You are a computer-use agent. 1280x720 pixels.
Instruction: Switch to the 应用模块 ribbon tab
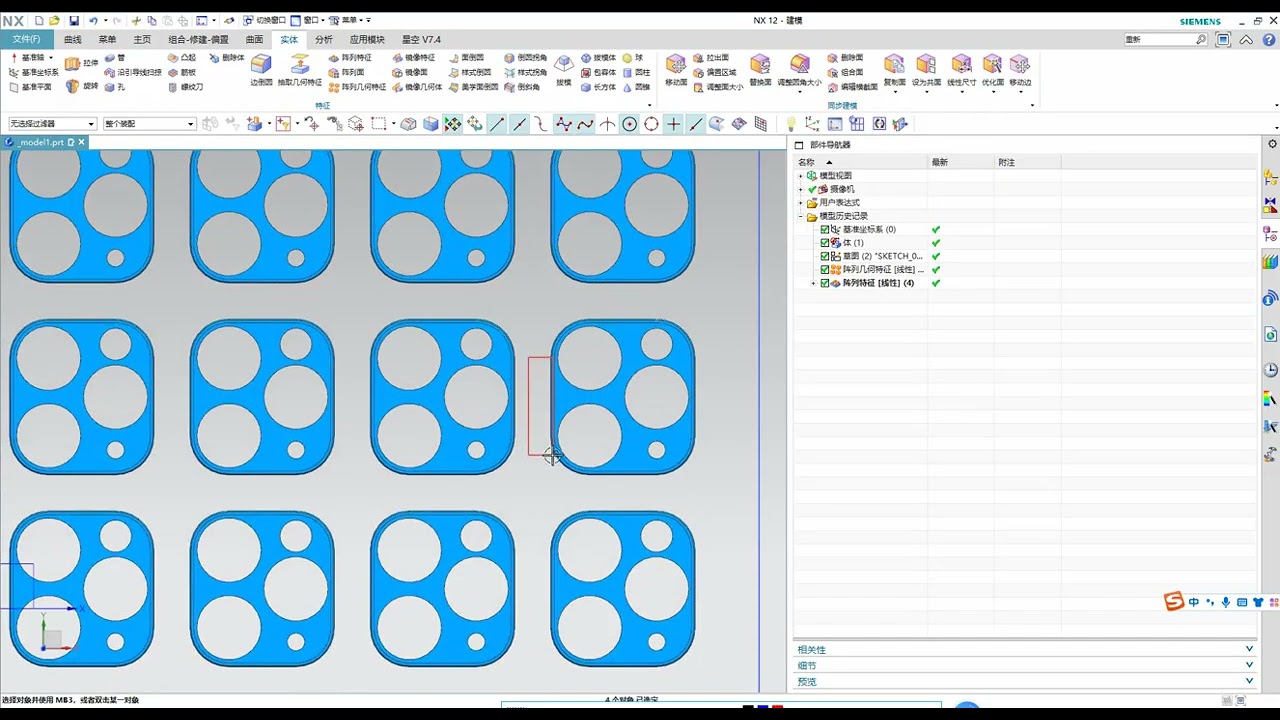(x=367, y=40)
